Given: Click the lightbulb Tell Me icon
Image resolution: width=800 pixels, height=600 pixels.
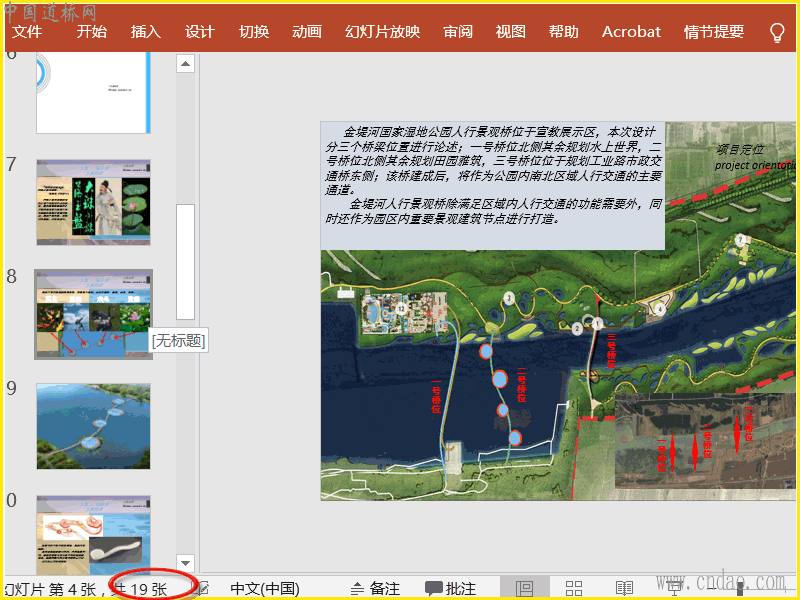Looking at the screenshot, I should (x=777, y=33).
